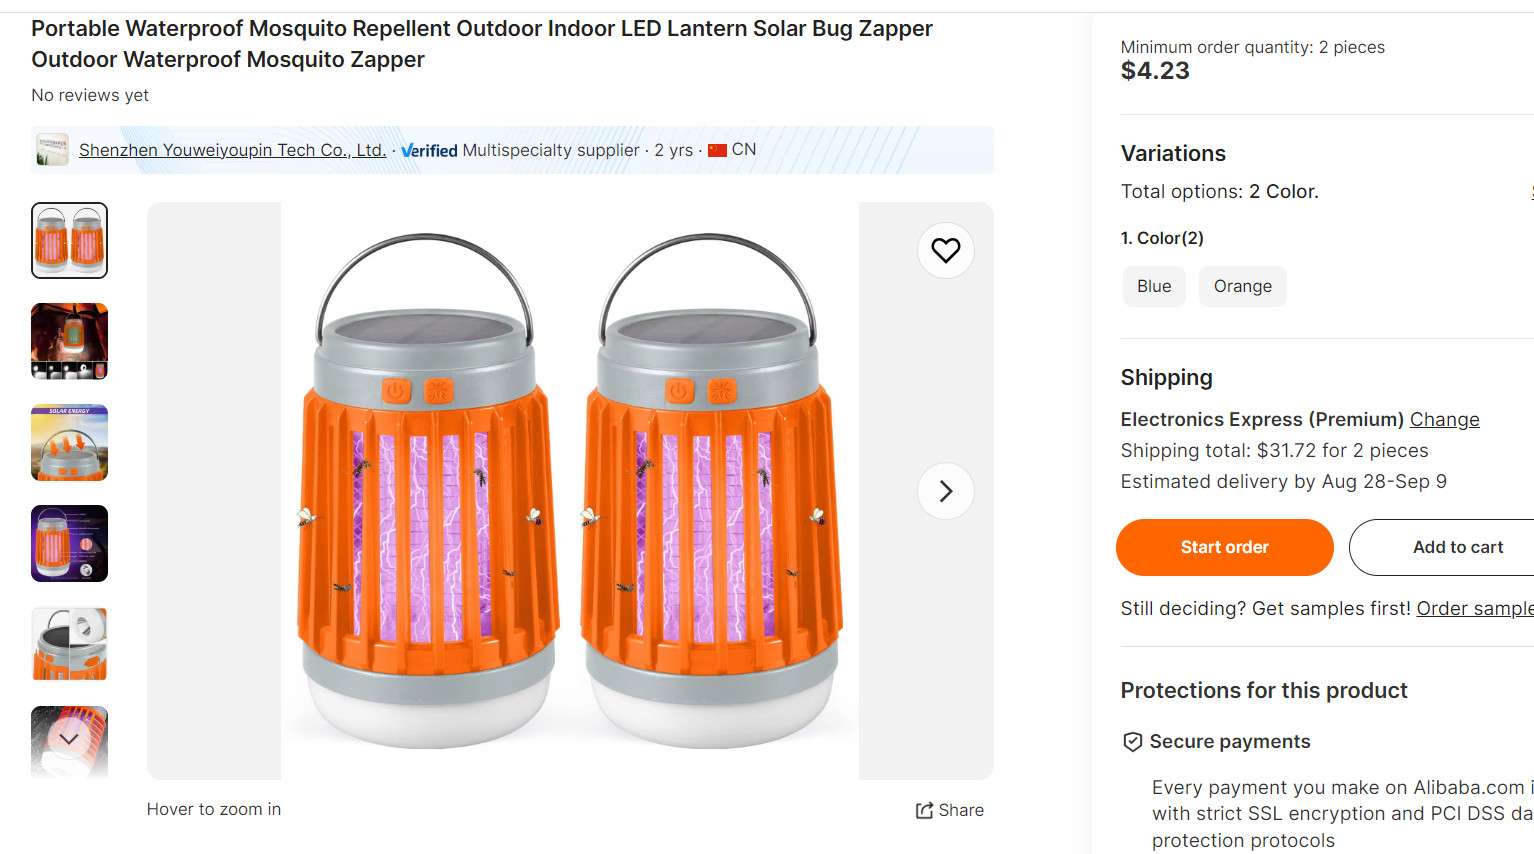Click the Orange color swatch under Color options
Image resolution: width=1534 pixels, height=854 pixels.
click(1242, 286)
